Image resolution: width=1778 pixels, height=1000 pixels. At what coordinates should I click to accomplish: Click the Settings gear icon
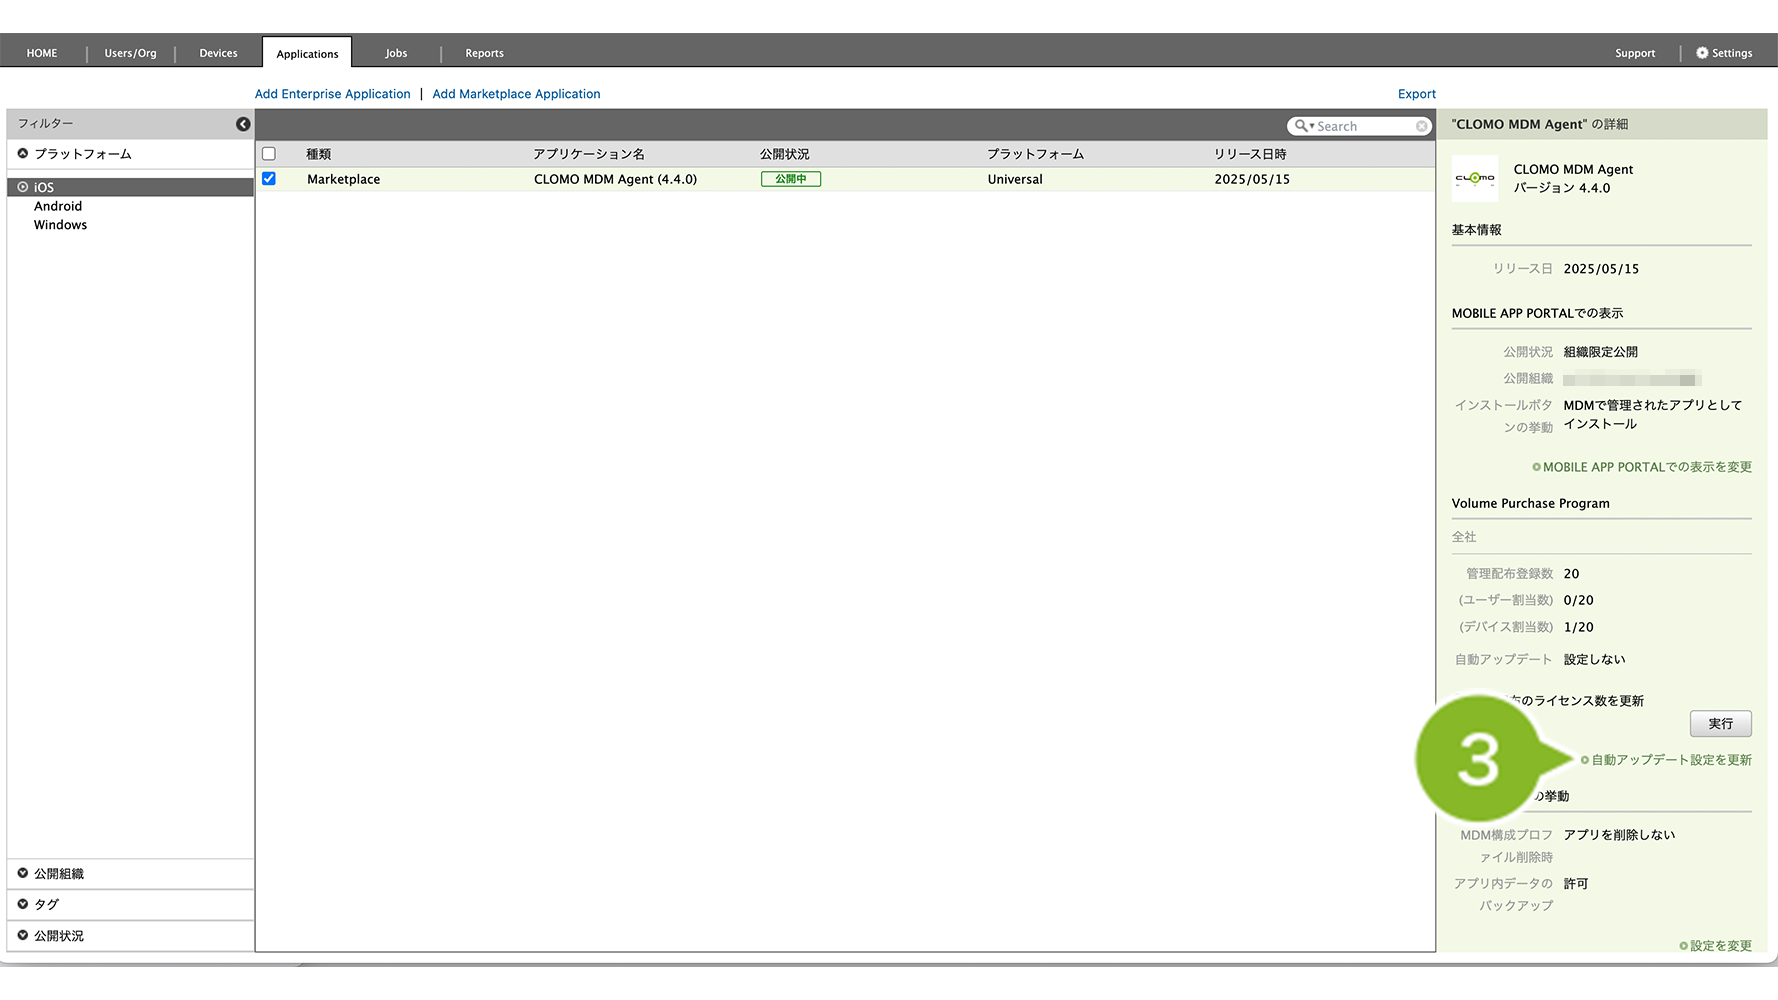[1702, 53]
